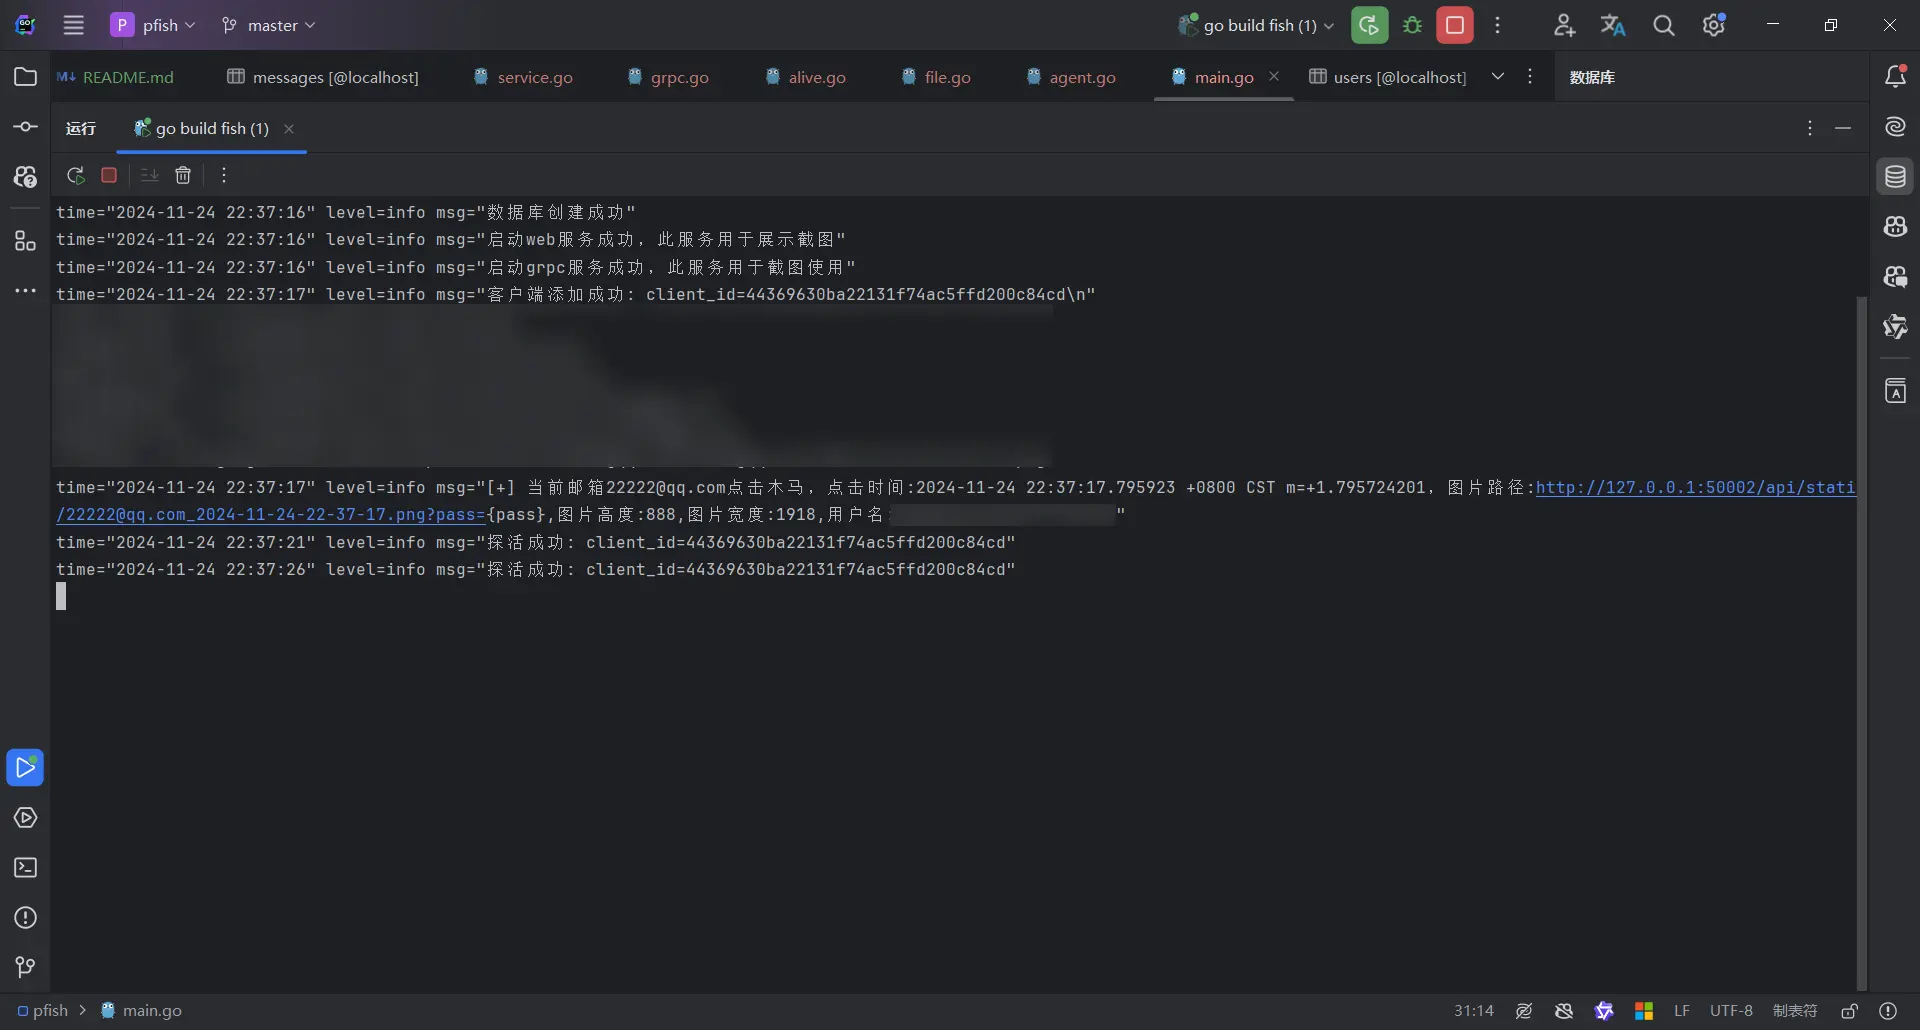This screenshot has height=1030, width=1920.
Task: Clear console output with trash icon
Action: pos(183,176)
